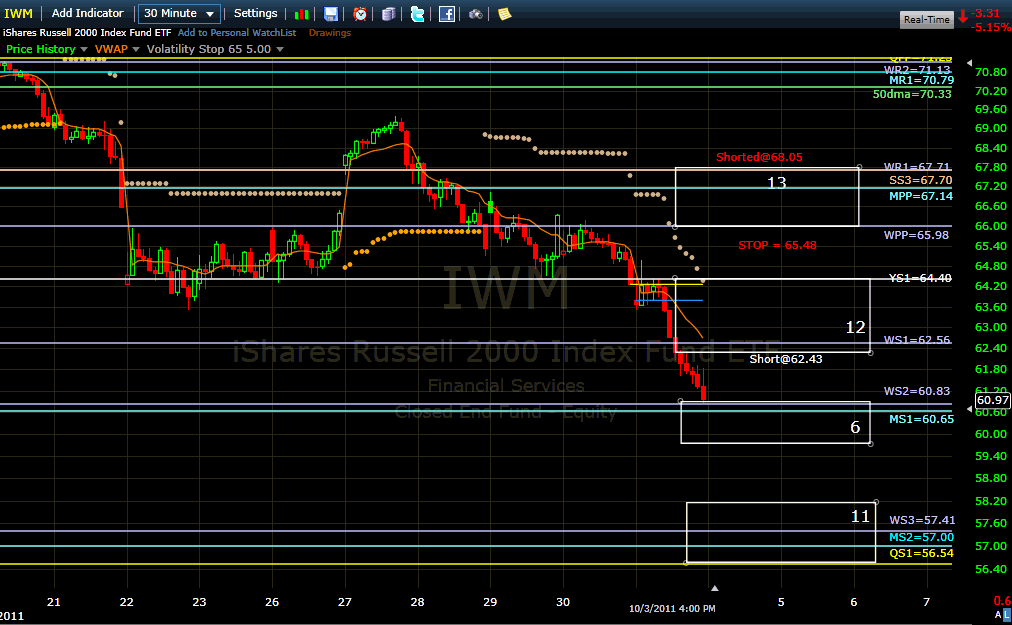
Task: Open the Add Indicator menu
Action: click(x=87, y=14)
